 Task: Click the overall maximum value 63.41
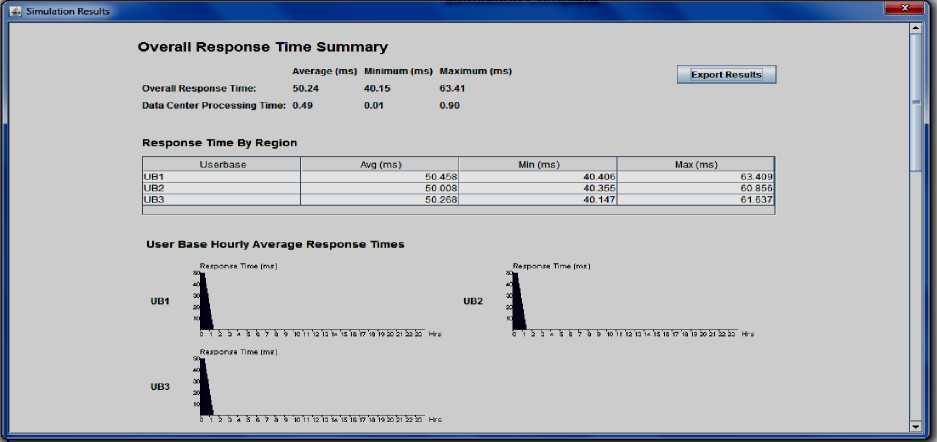click(452, 88)
